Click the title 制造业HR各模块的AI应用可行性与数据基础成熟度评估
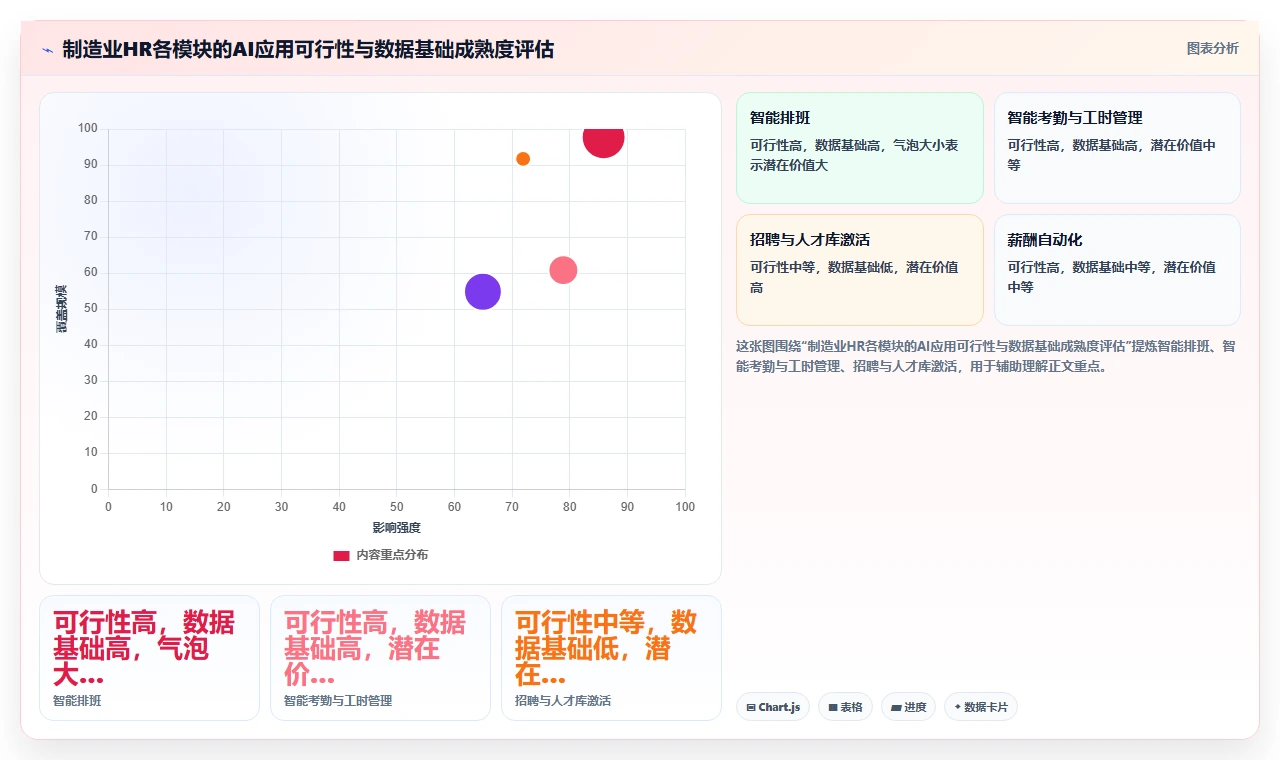Viewport: 1280px width, 760px height. (308, 49)
